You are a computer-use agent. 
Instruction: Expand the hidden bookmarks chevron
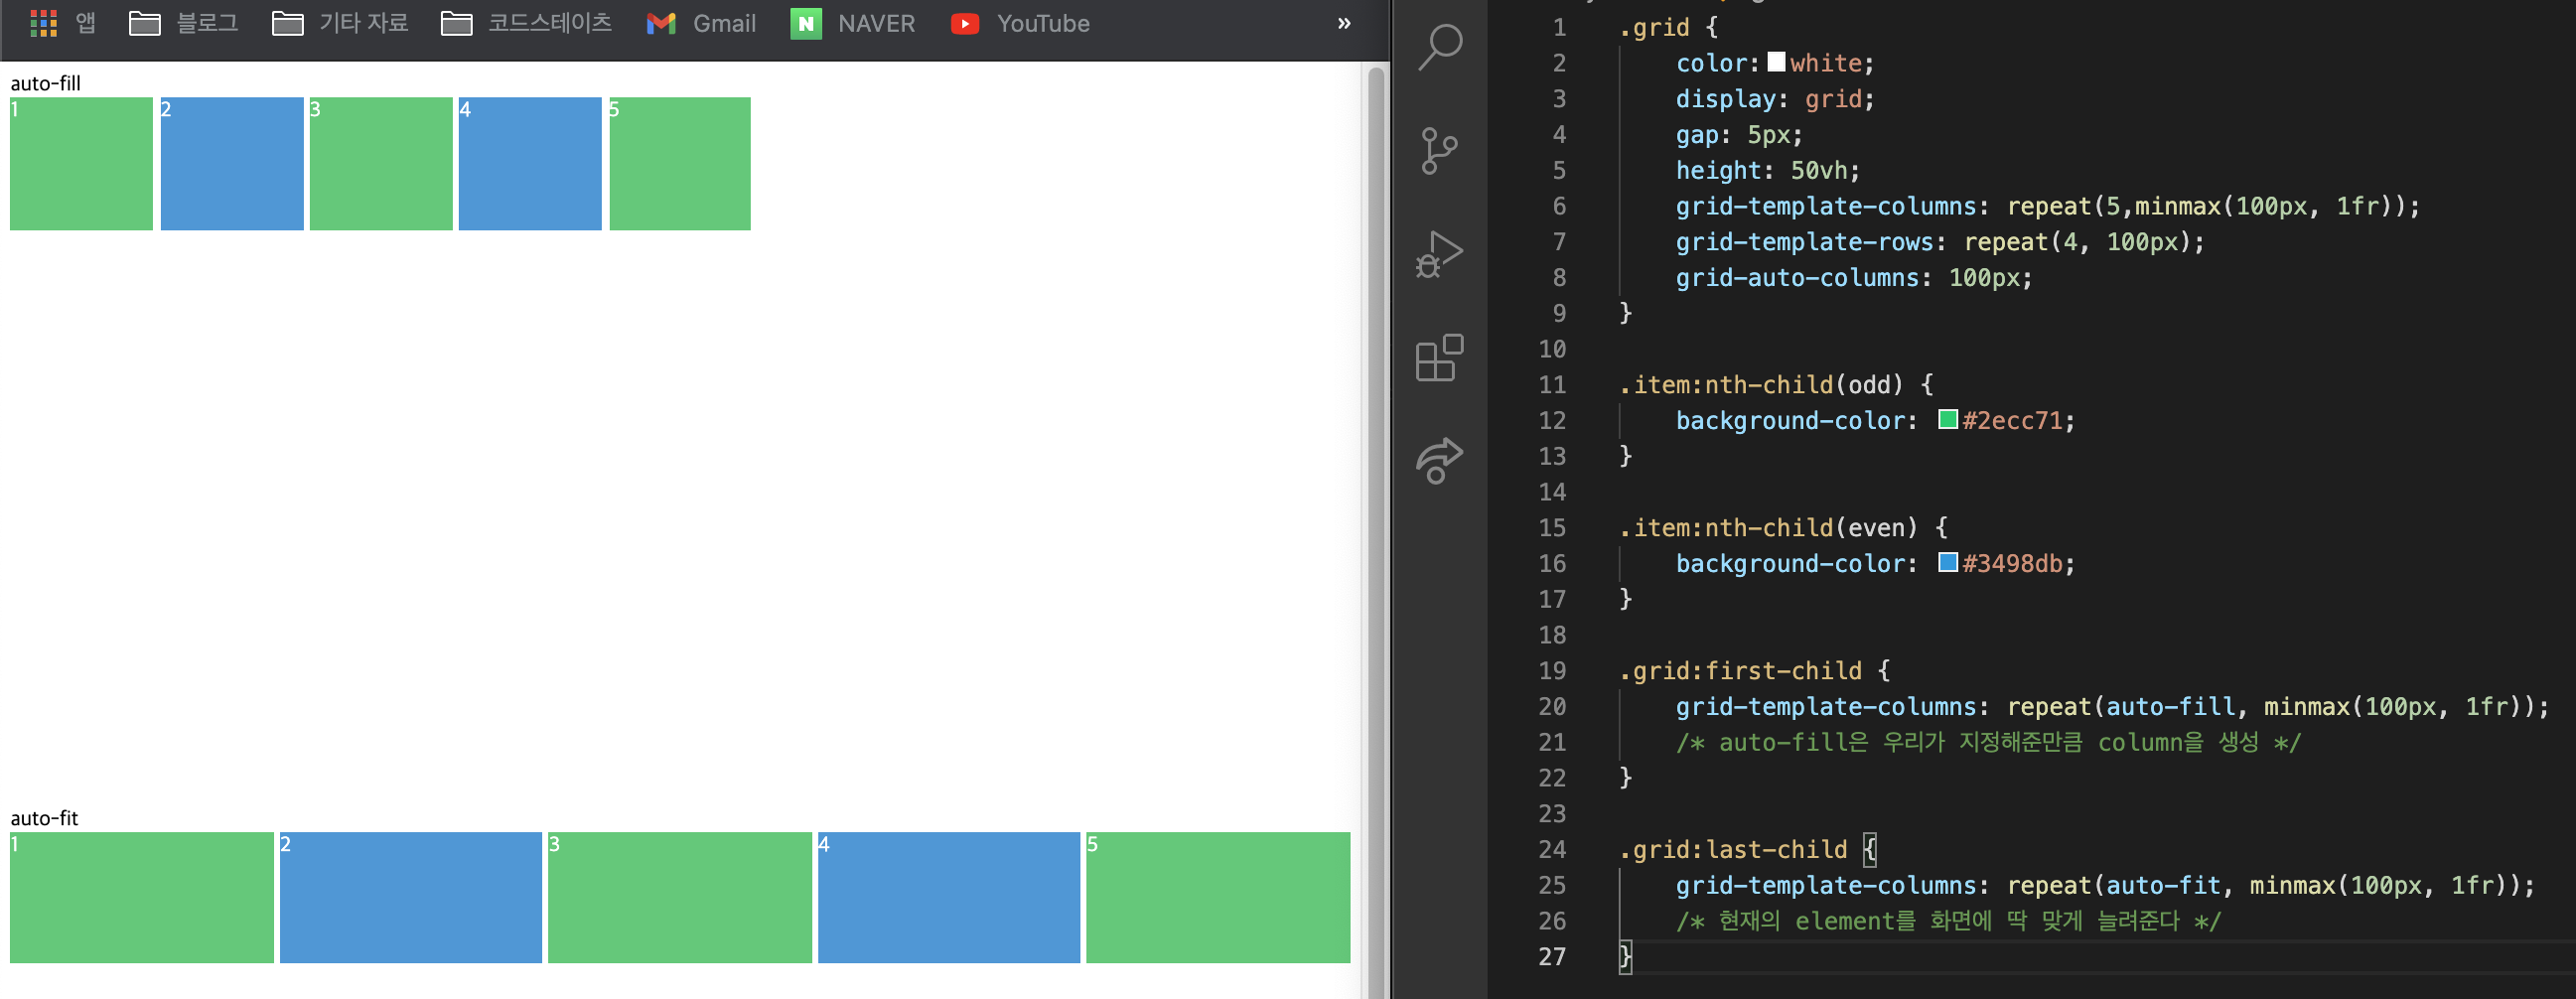[x=1344, y=23]
